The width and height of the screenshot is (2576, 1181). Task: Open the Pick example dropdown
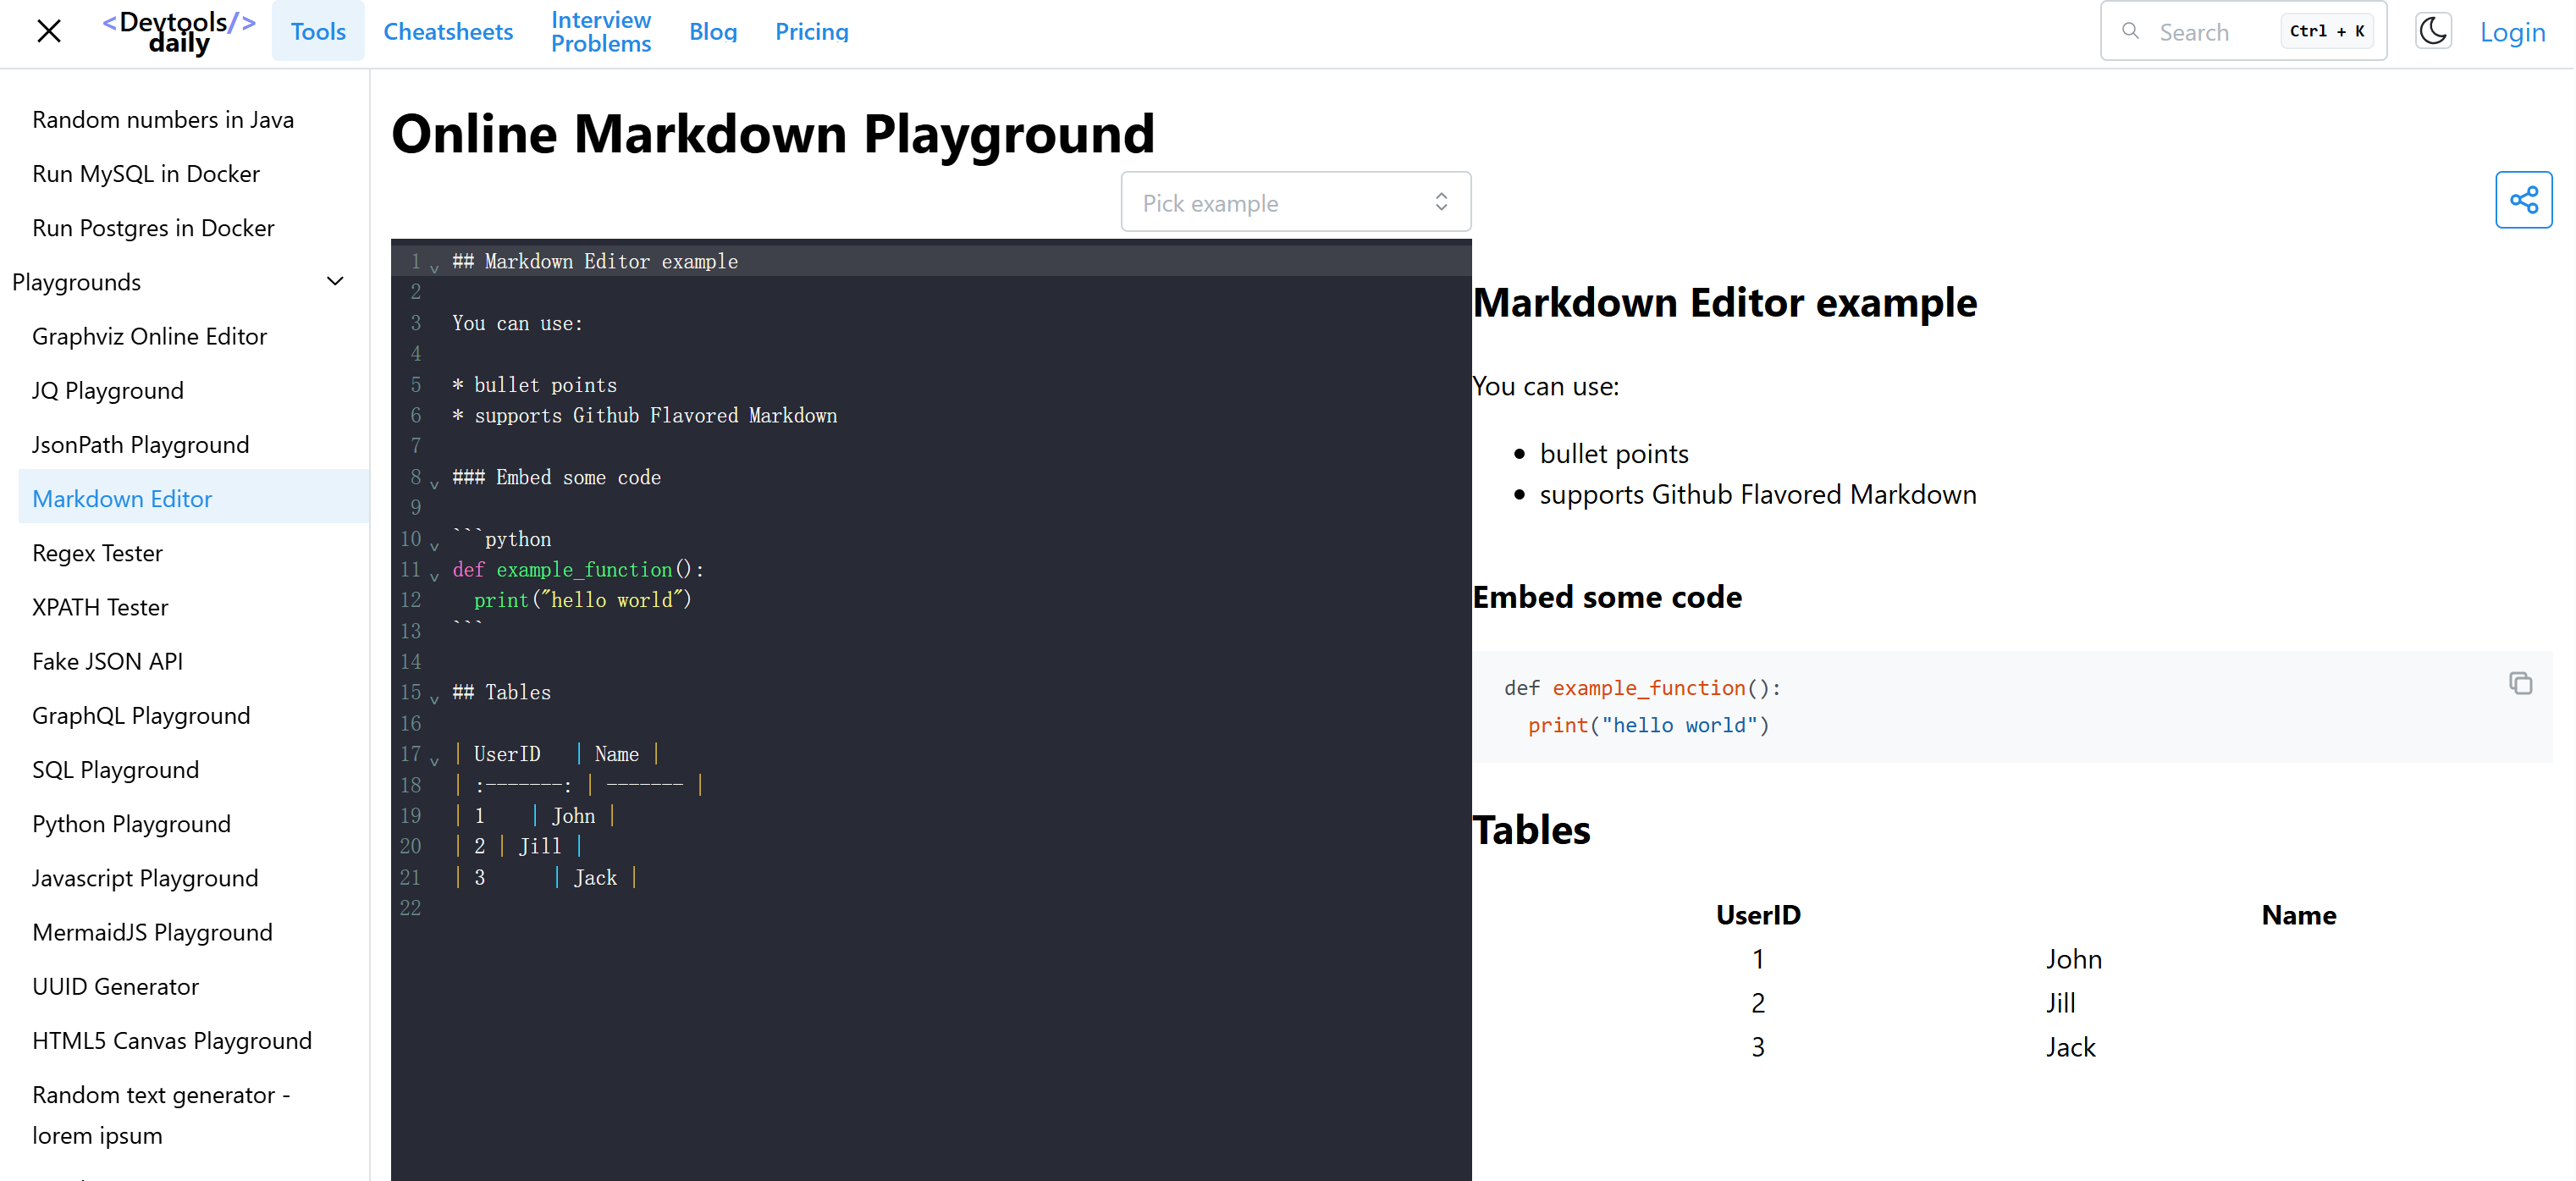tap(1295, 202)
